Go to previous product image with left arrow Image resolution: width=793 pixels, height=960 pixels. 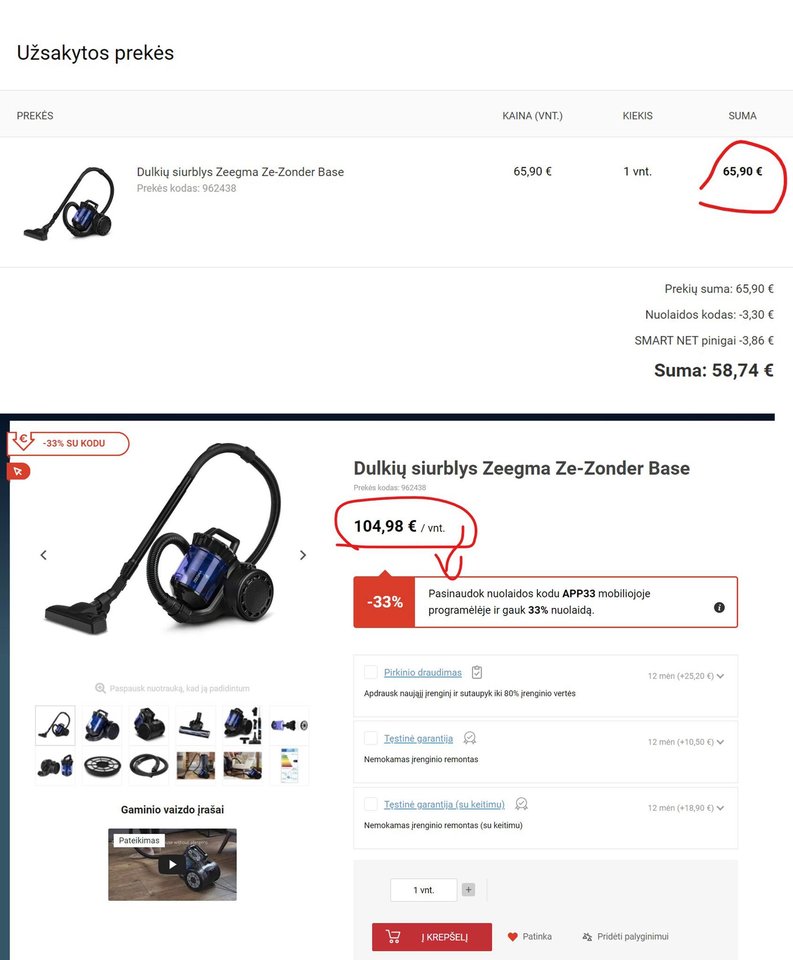(43, 555)
